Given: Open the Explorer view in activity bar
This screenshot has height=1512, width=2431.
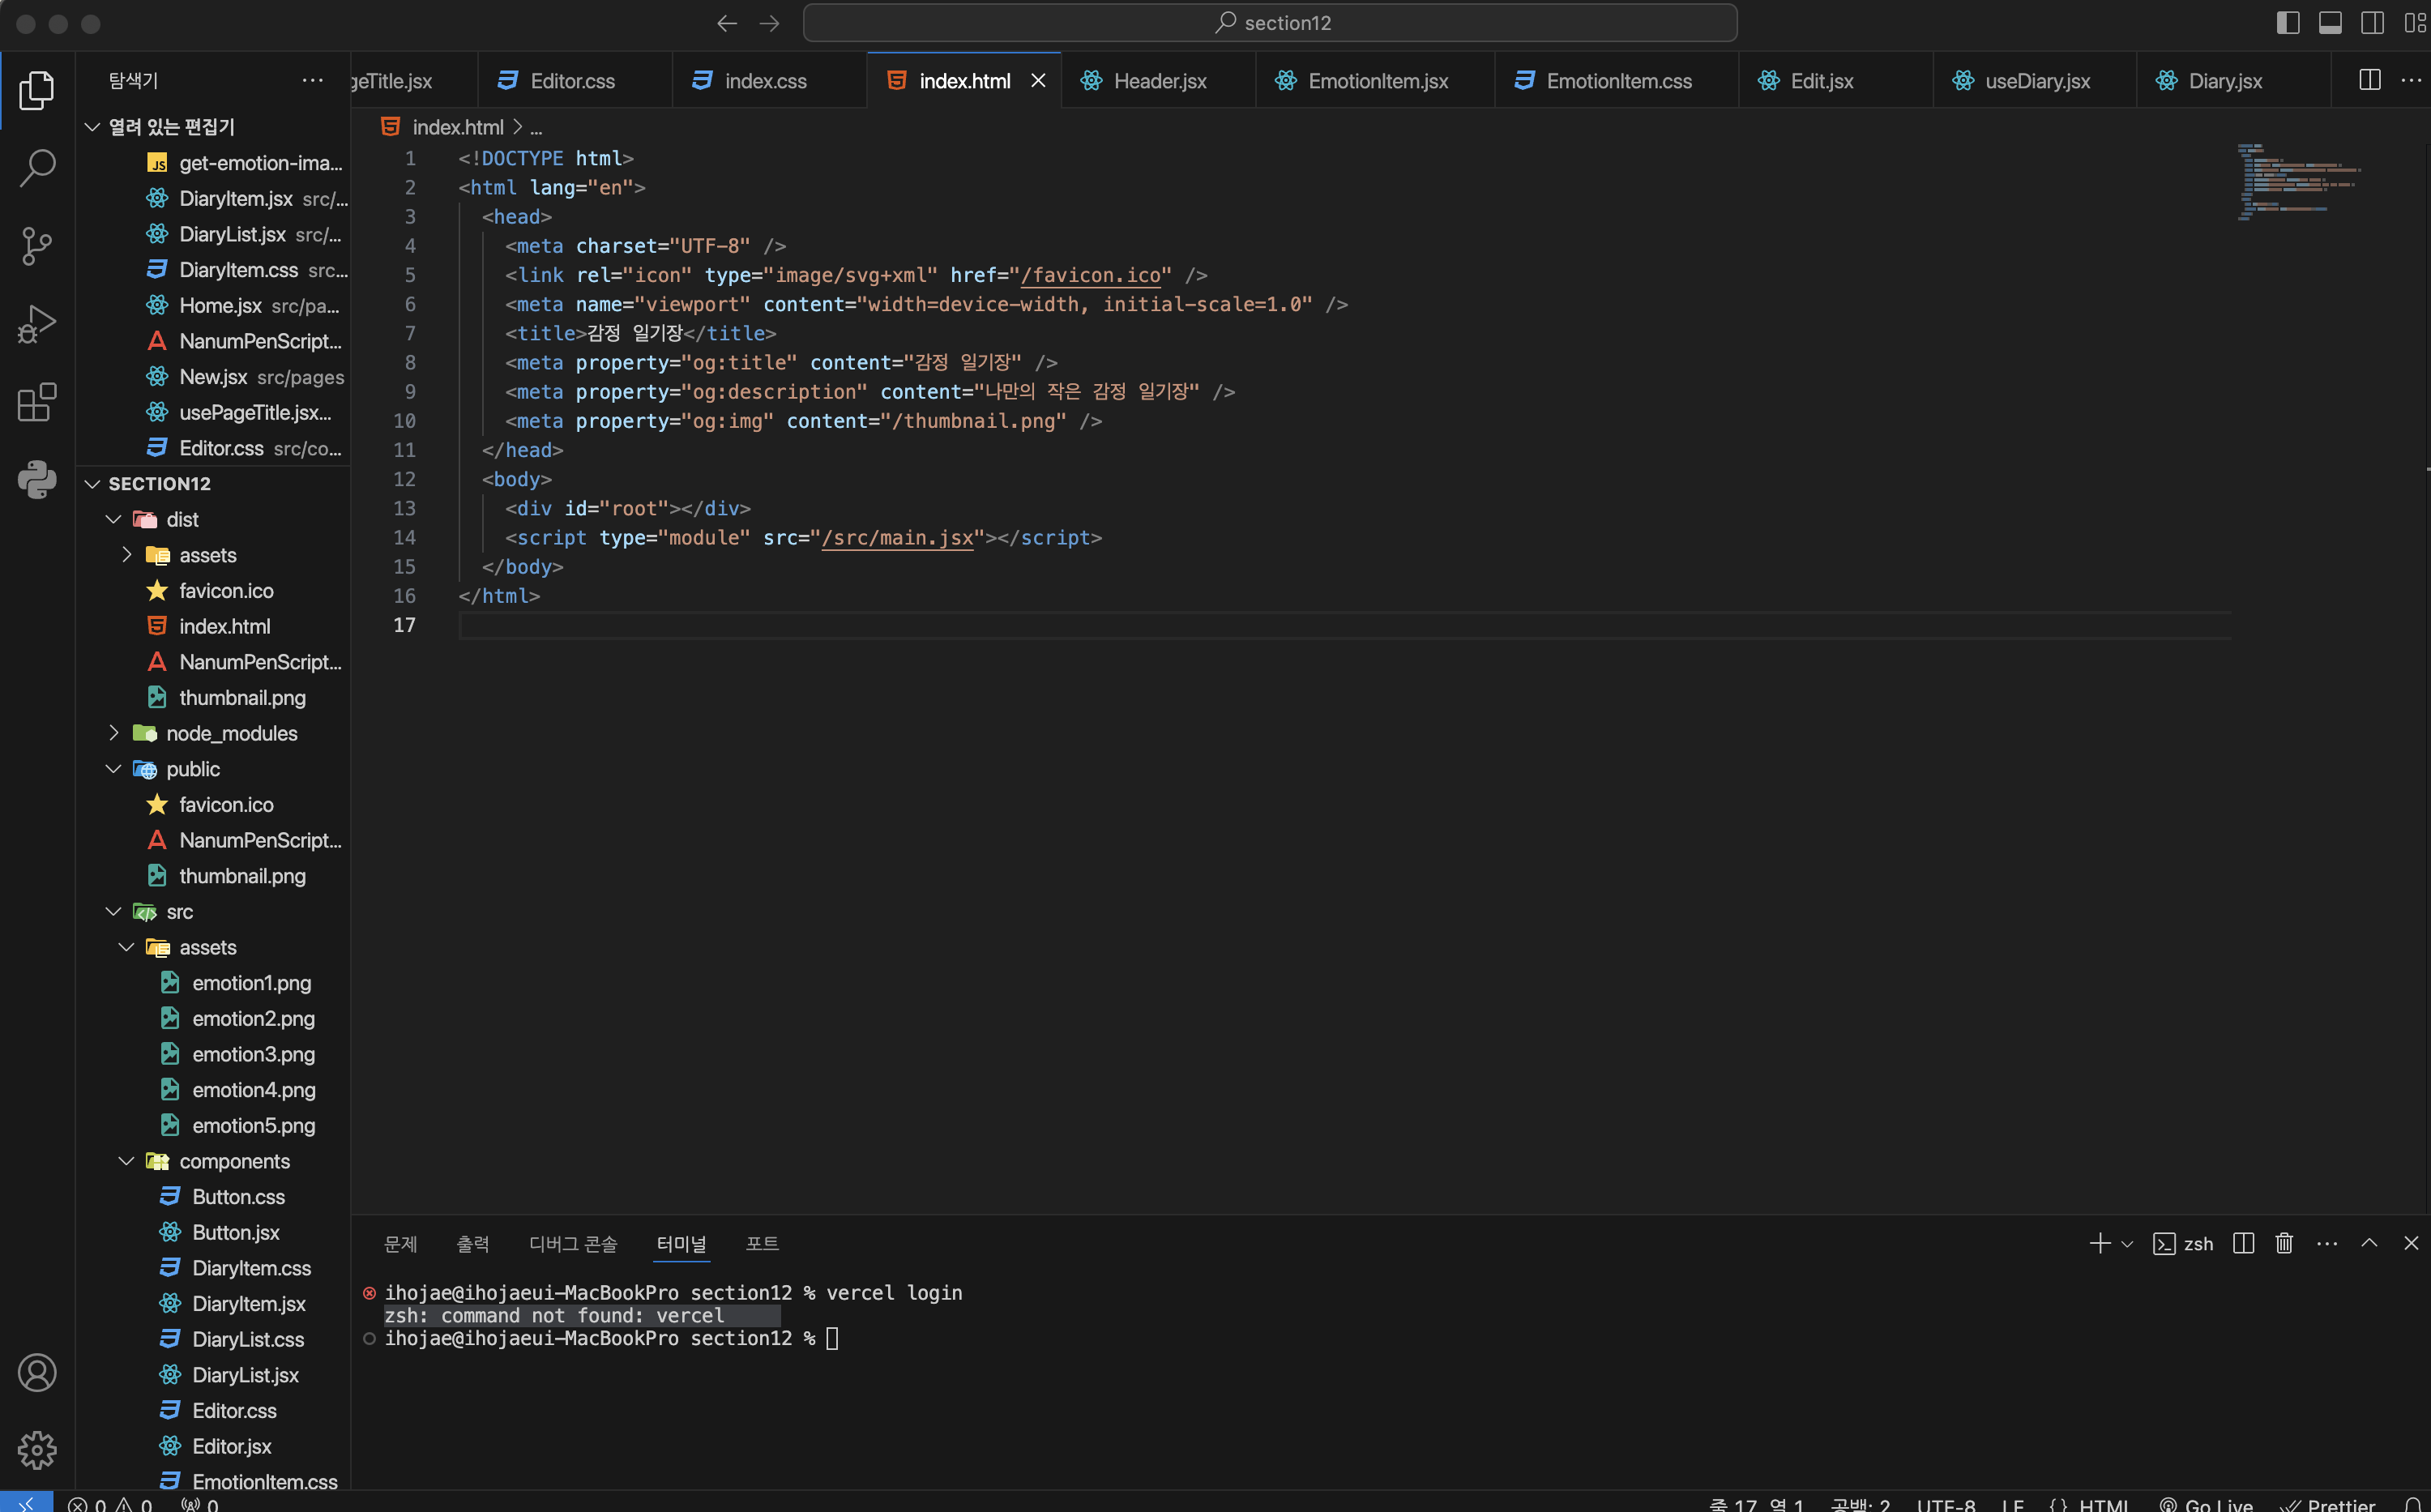Looking at the screenshot, I should click(x=37, y=90).
